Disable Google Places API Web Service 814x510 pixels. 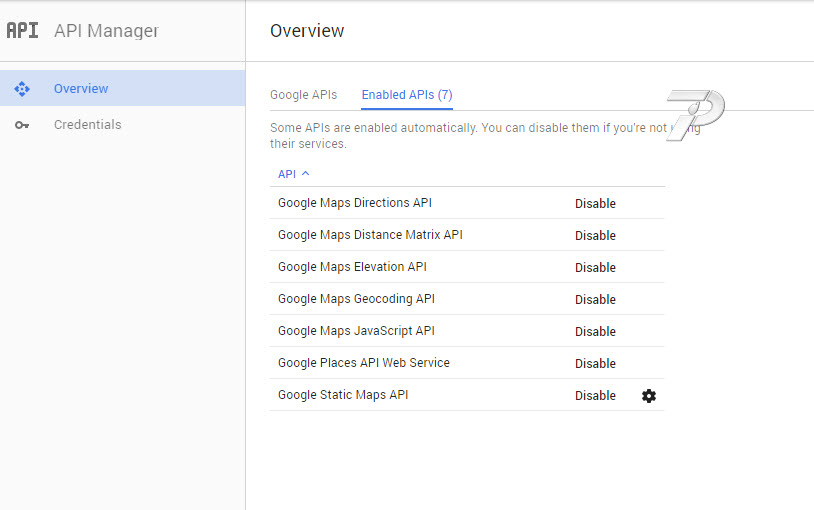pos(595,364)
